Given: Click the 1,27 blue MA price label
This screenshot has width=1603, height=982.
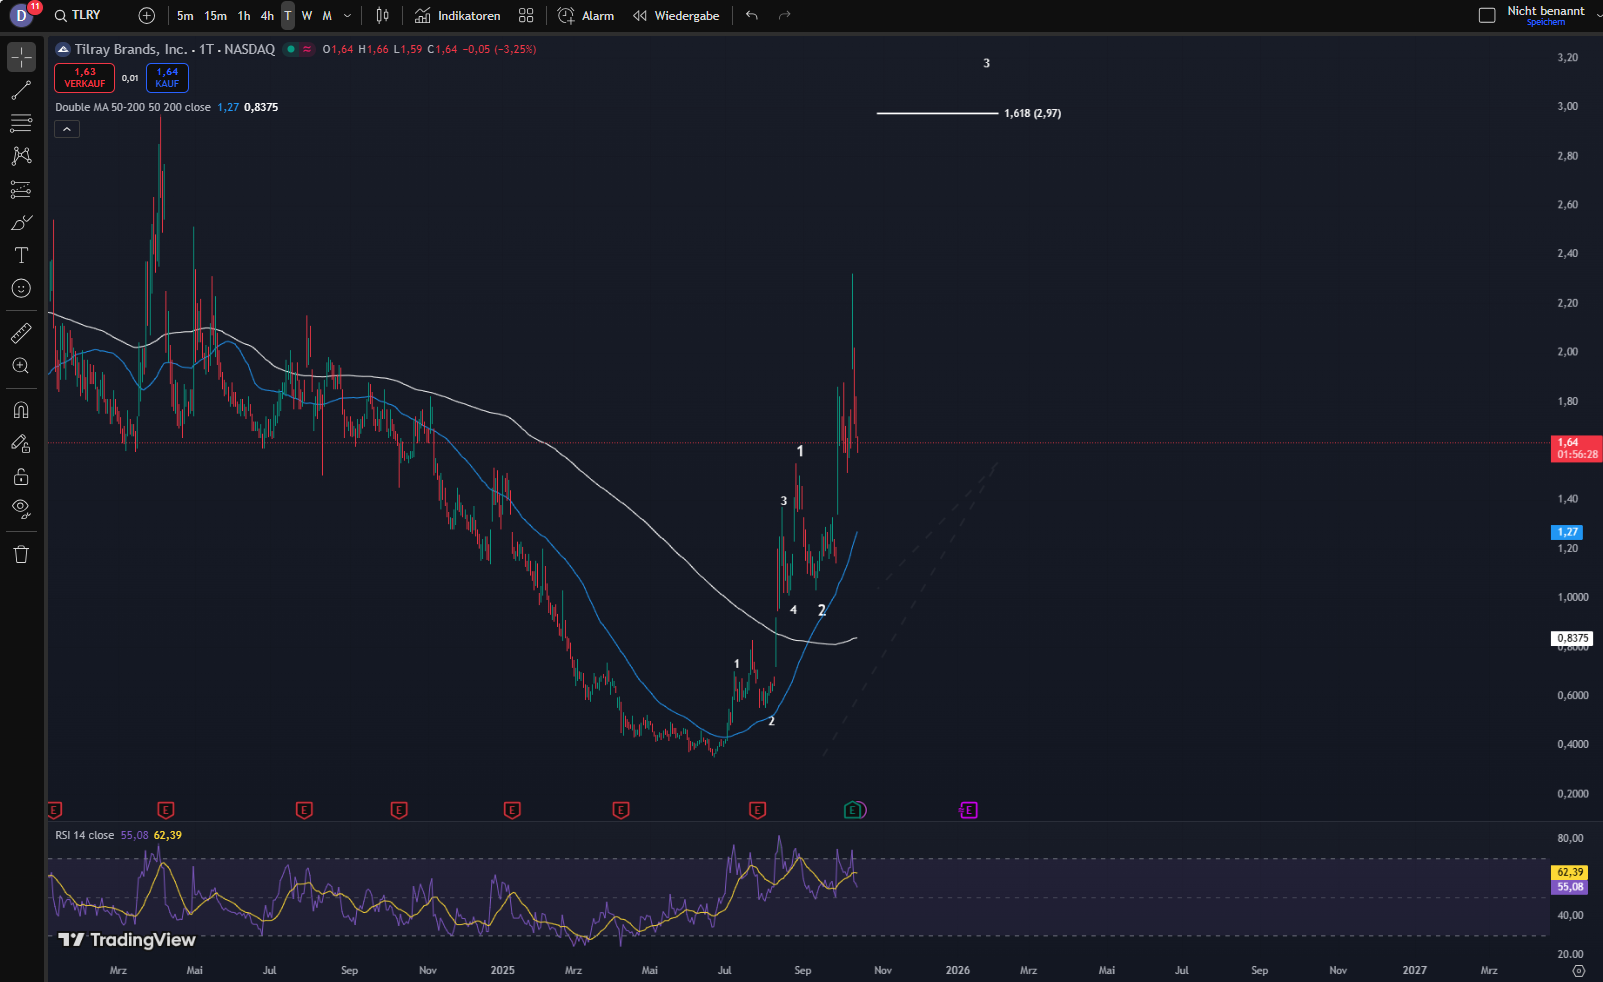Looking at the screenshot, I should click(x=1567, y=532).
